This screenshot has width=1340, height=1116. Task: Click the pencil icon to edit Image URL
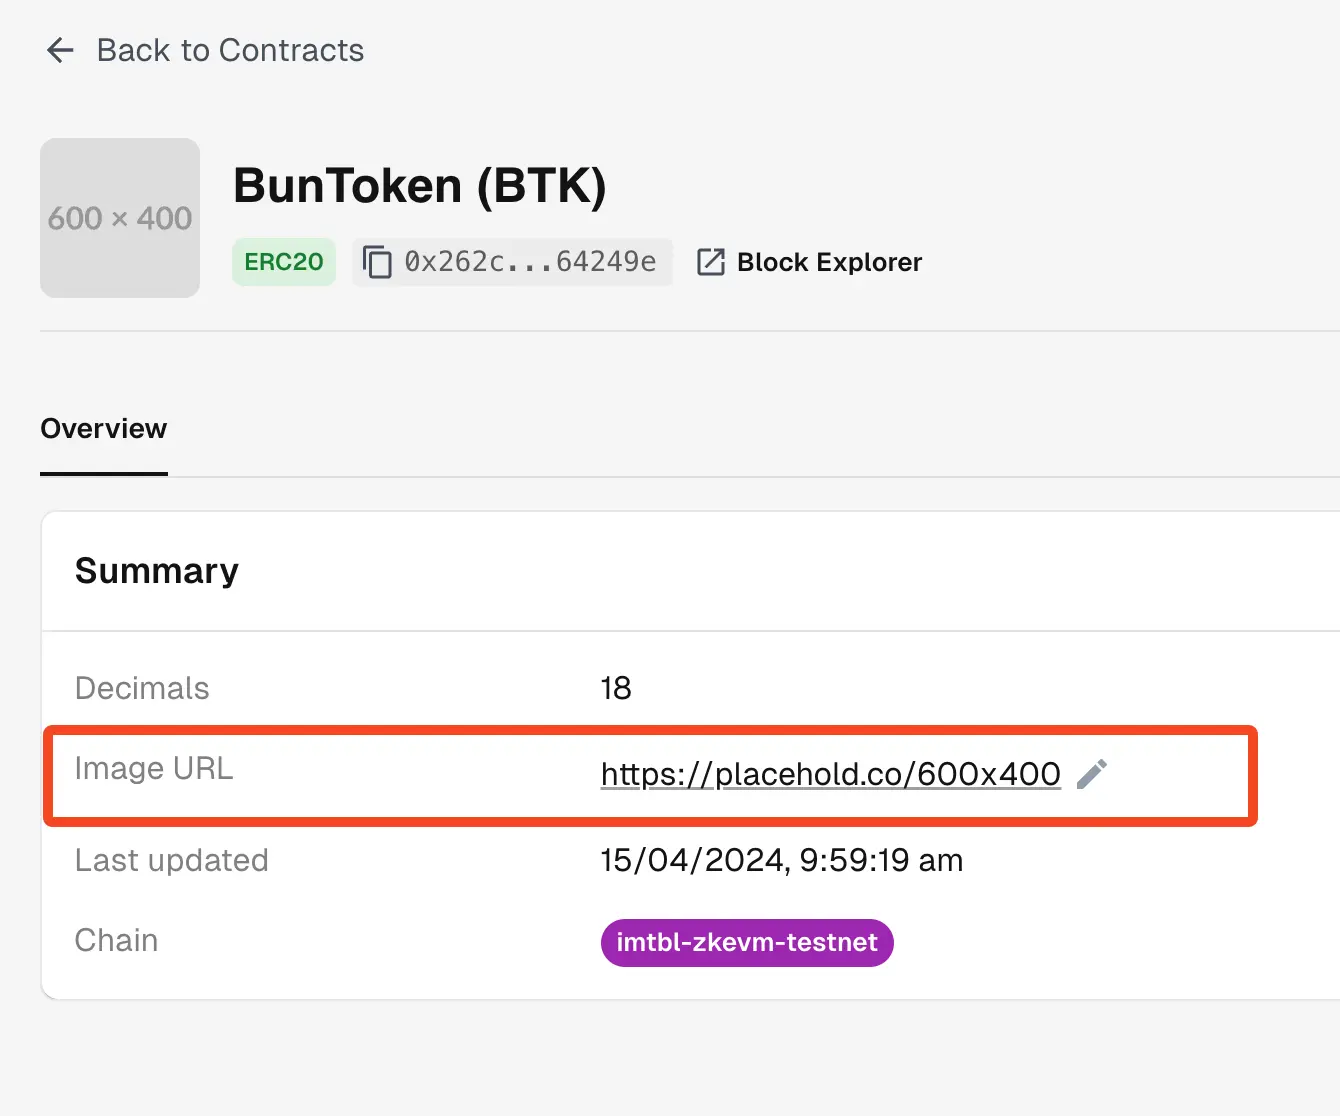pos(1092,774)
